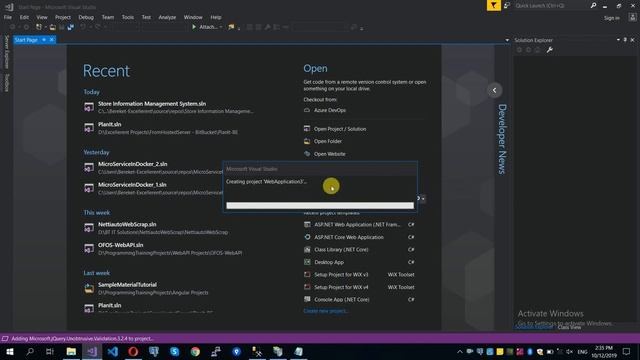
Task: Expand the Toolbox side tab
Action: pyautogui.click(x=7, y=83)
